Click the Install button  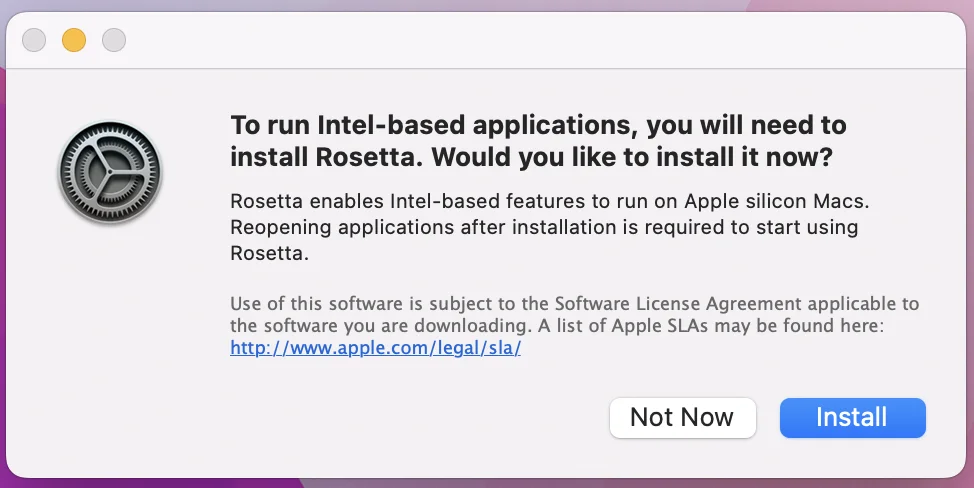852,417
